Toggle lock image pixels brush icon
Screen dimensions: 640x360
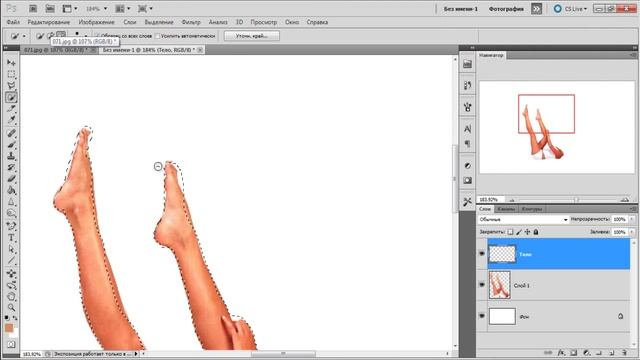pyautogui.click(x=519, y=232)
